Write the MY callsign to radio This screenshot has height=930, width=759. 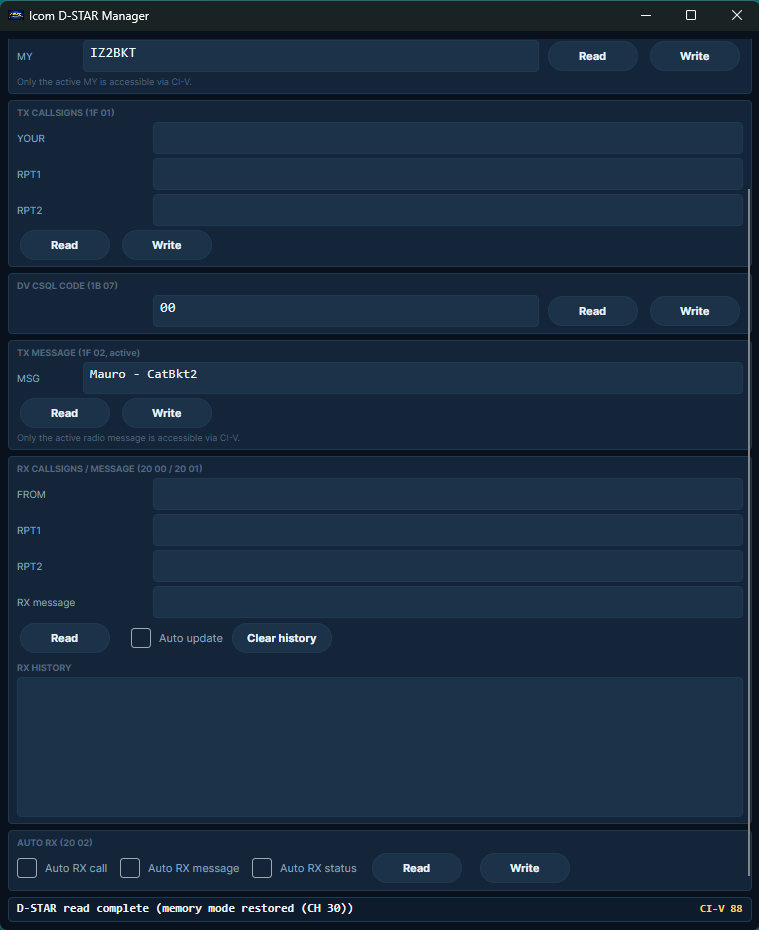[x=694, y=56]
